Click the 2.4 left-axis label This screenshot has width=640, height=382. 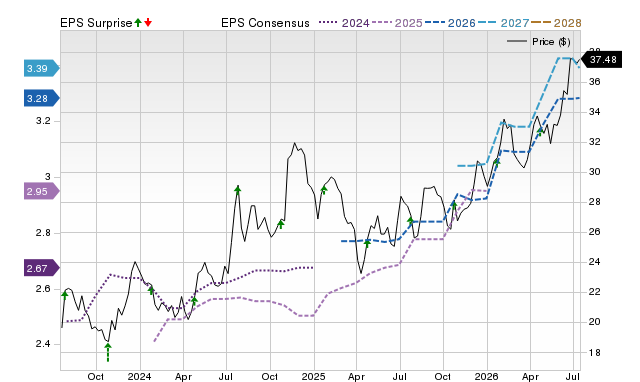point(43,344)
